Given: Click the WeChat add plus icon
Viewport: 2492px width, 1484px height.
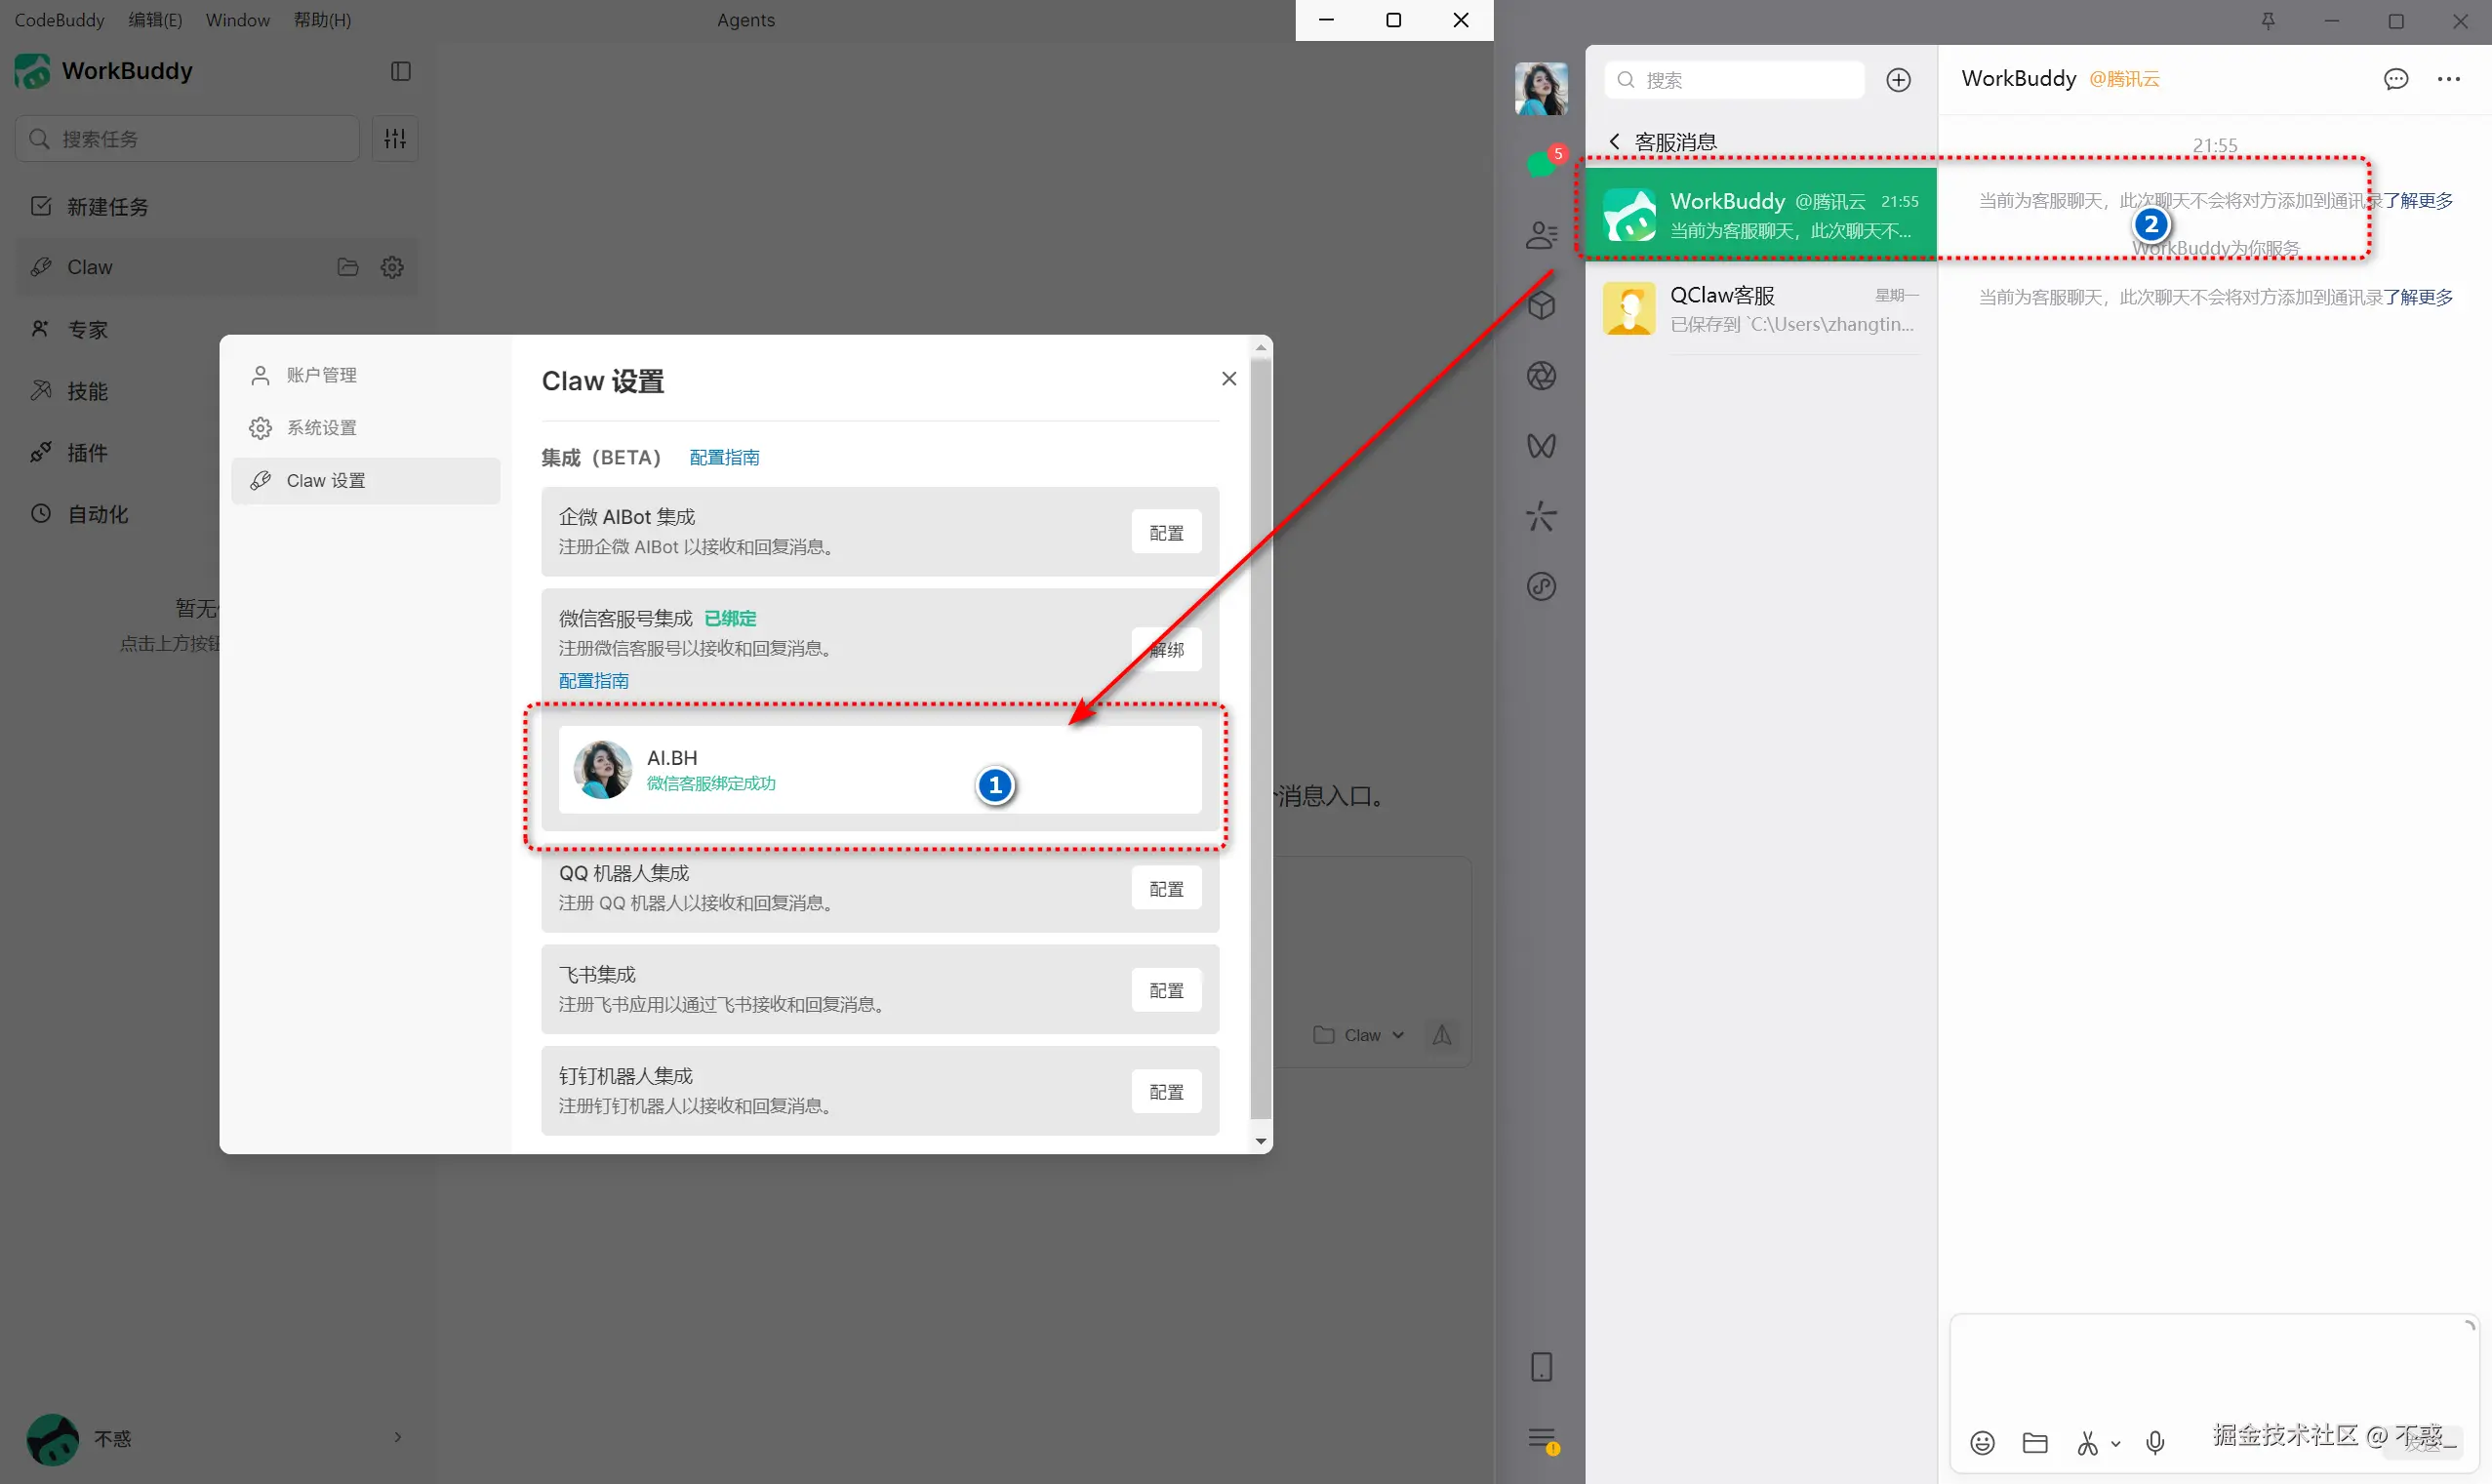Looking at the screenshot, I should point(1897,80).
